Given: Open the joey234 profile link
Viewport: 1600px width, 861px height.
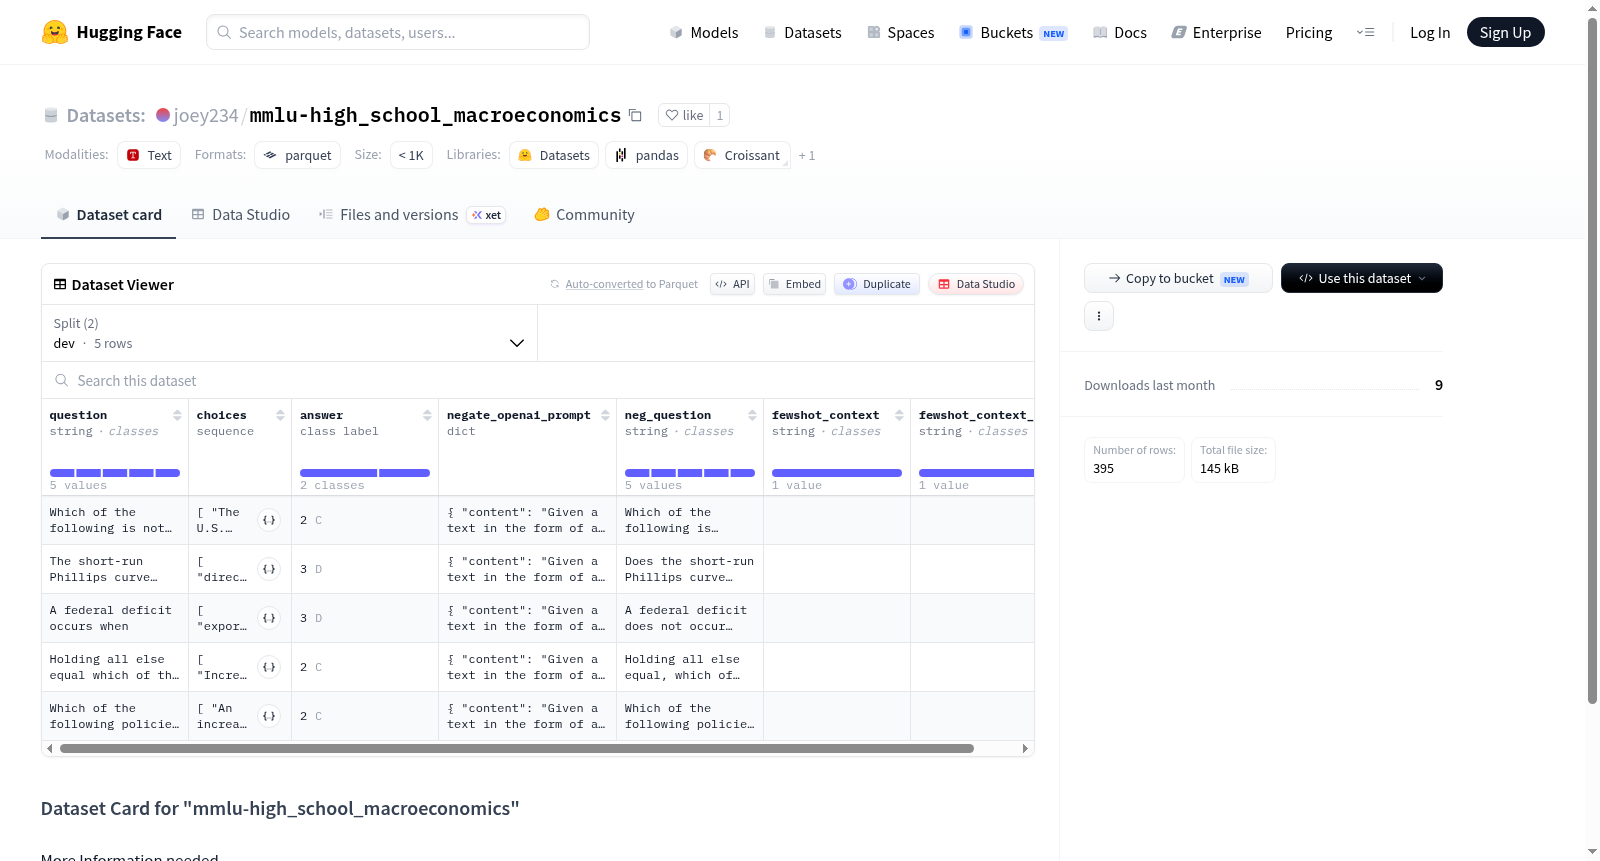Looking at the screenshot, I should 206,115.
